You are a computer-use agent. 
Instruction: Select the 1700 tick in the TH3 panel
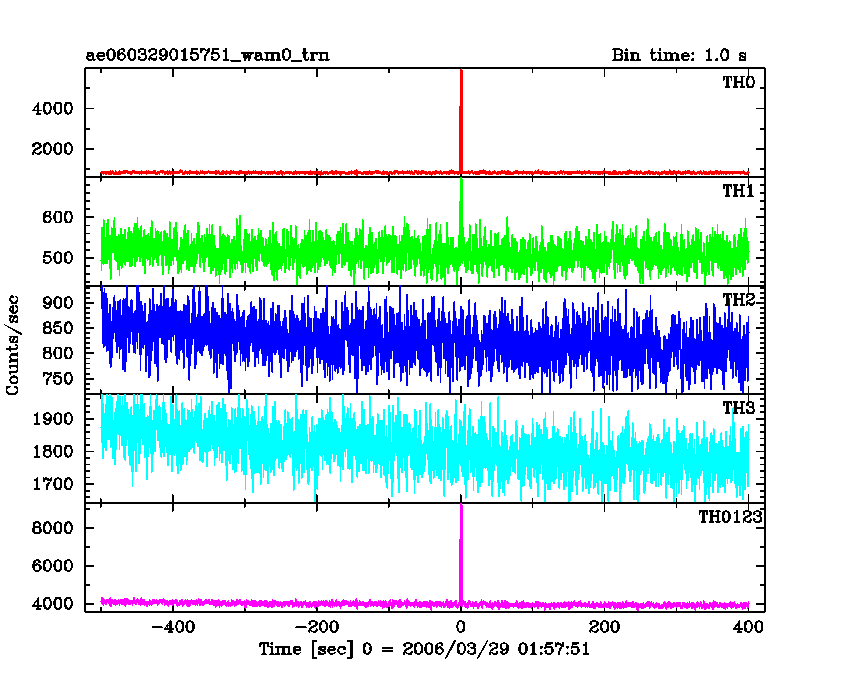pyautogui.click(x=53, y=484)
